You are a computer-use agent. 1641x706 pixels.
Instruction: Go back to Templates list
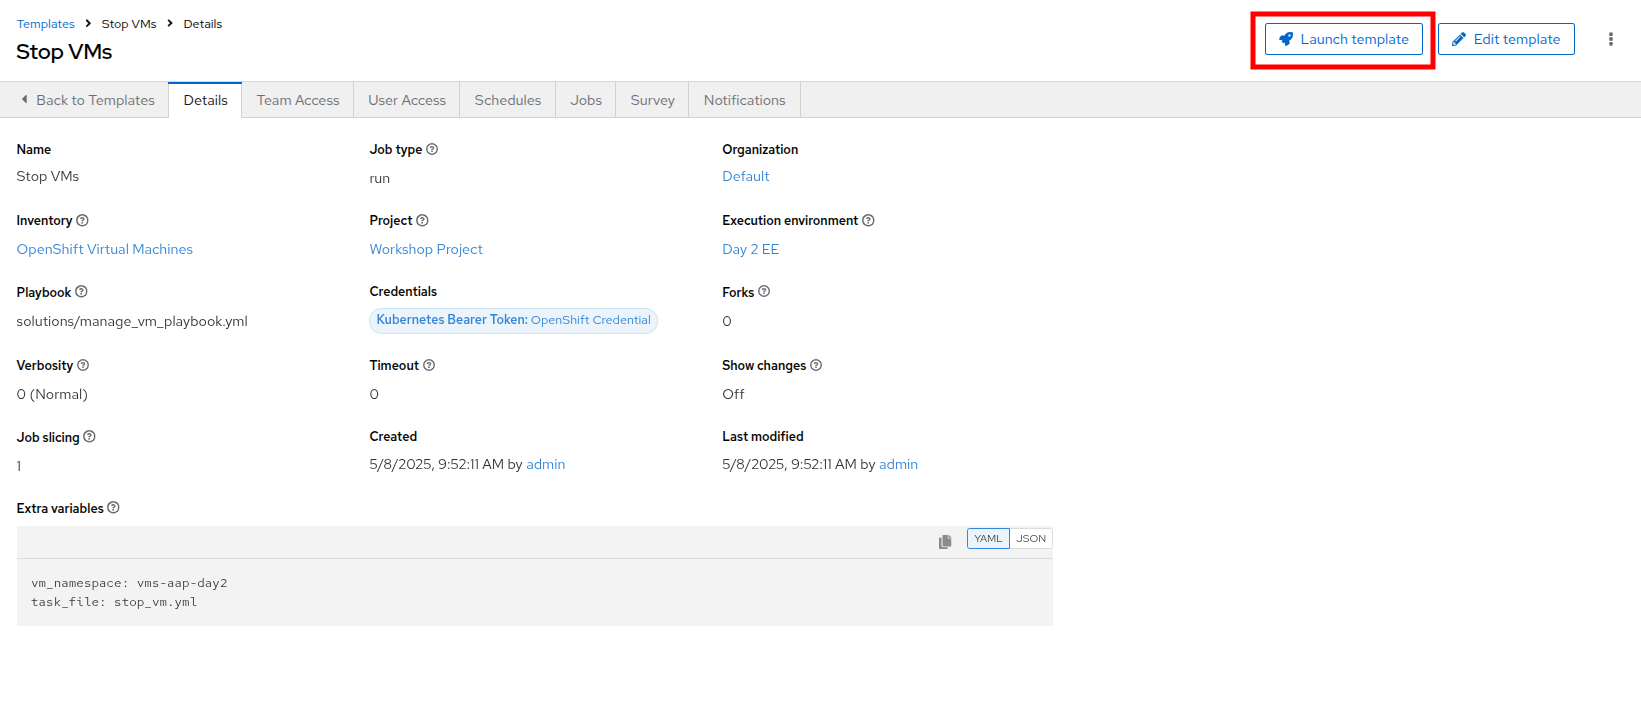[x=87, y=100]
